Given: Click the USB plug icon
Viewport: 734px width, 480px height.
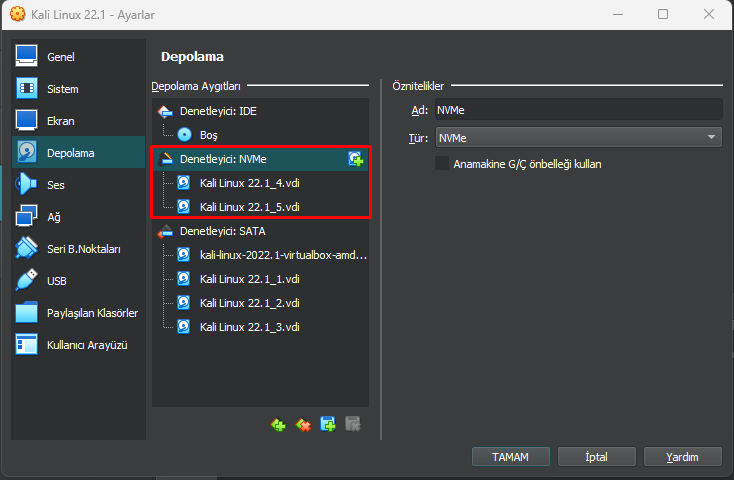Looking at the screenshot, I should coord(27,280).
